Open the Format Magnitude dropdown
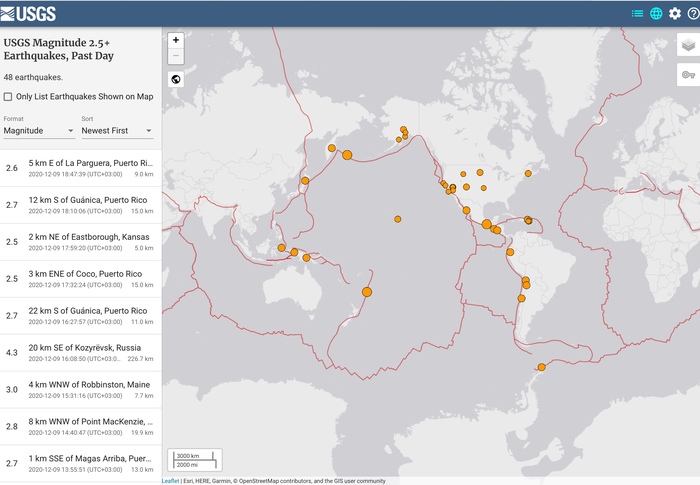This screenshot has width=700, height=485. coord(39,130)
